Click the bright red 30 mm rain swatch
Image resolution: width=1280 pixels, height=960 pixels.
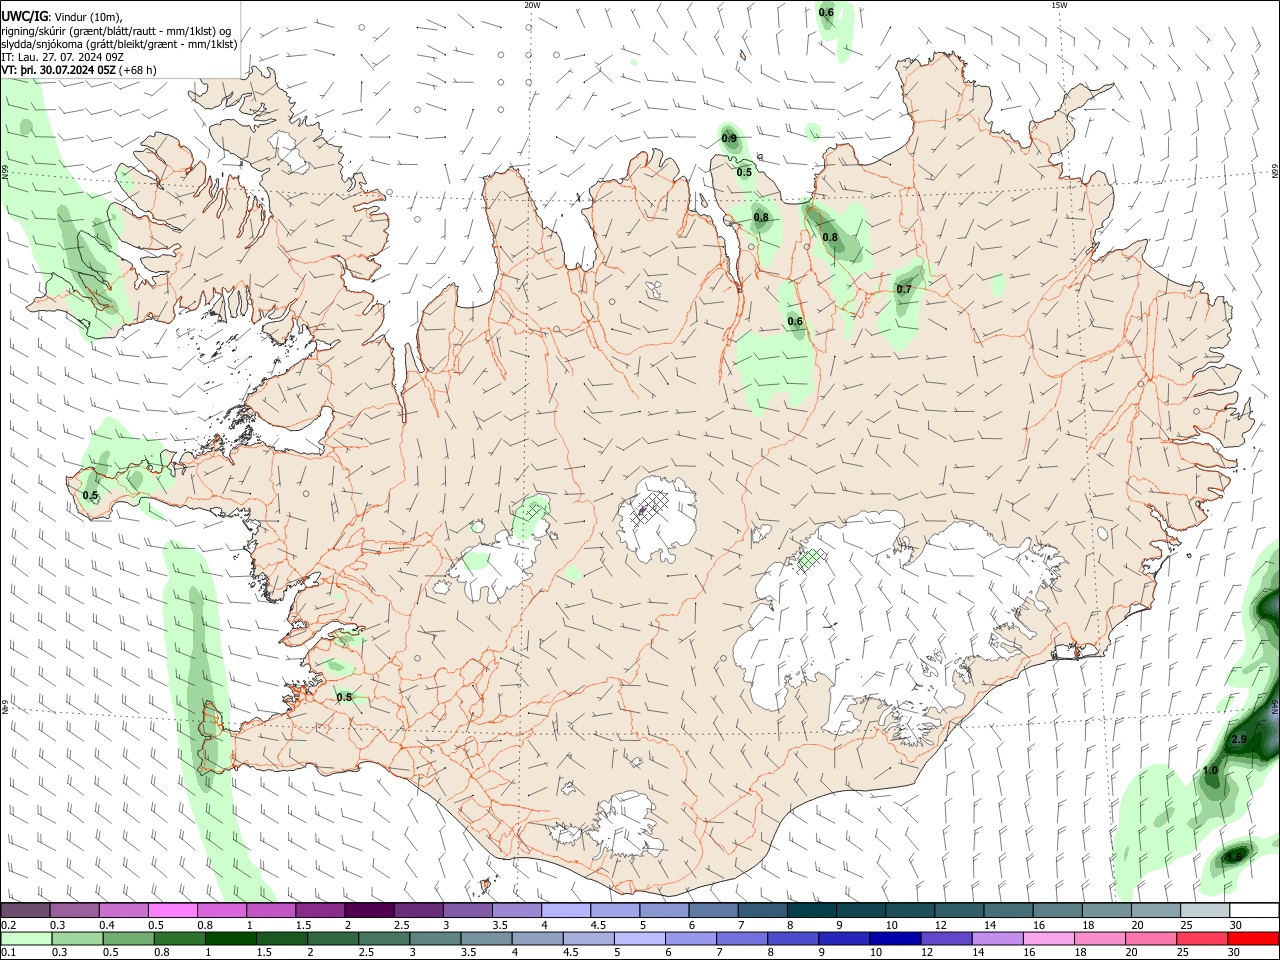pos(1255,938)
